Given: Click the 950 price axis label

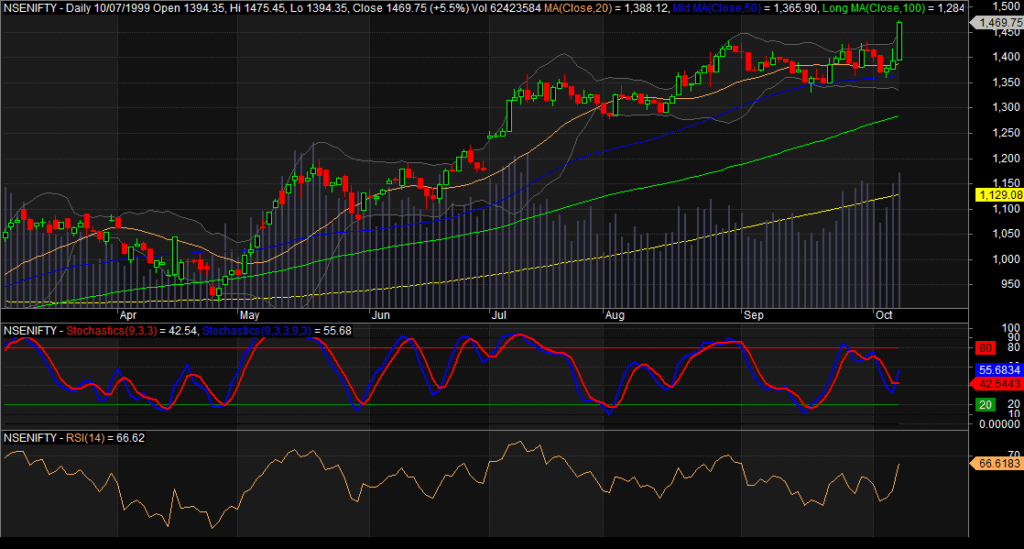Looking at the screenshot, I should coord(1010,285).
